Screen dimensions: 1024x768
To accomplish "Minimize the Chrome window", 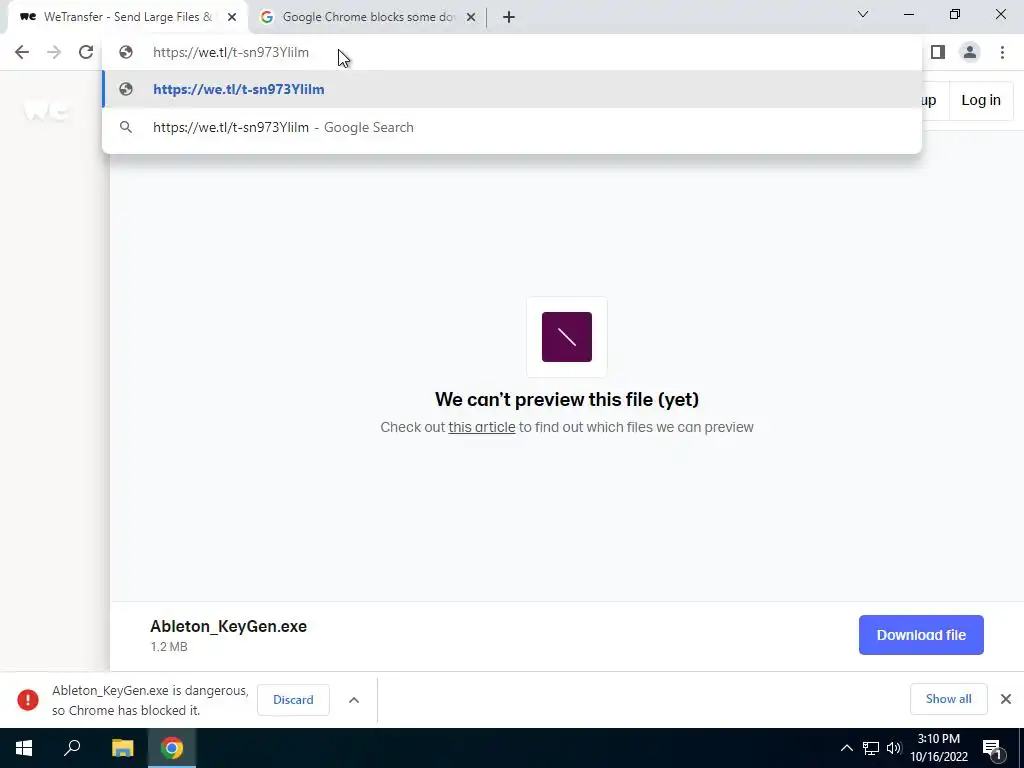I will click(908, 14).
